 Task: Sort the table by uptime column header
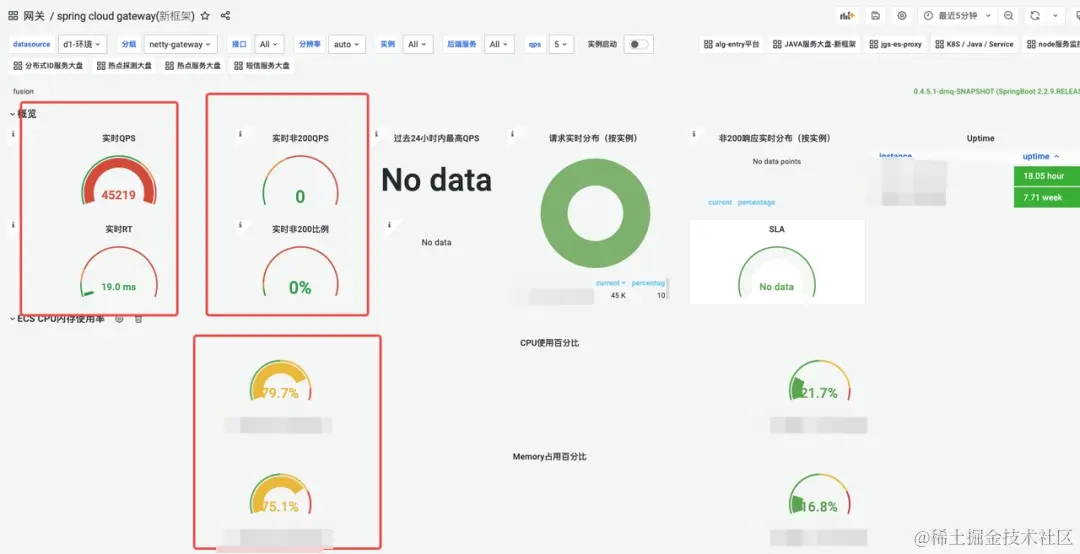(1040, 156)
